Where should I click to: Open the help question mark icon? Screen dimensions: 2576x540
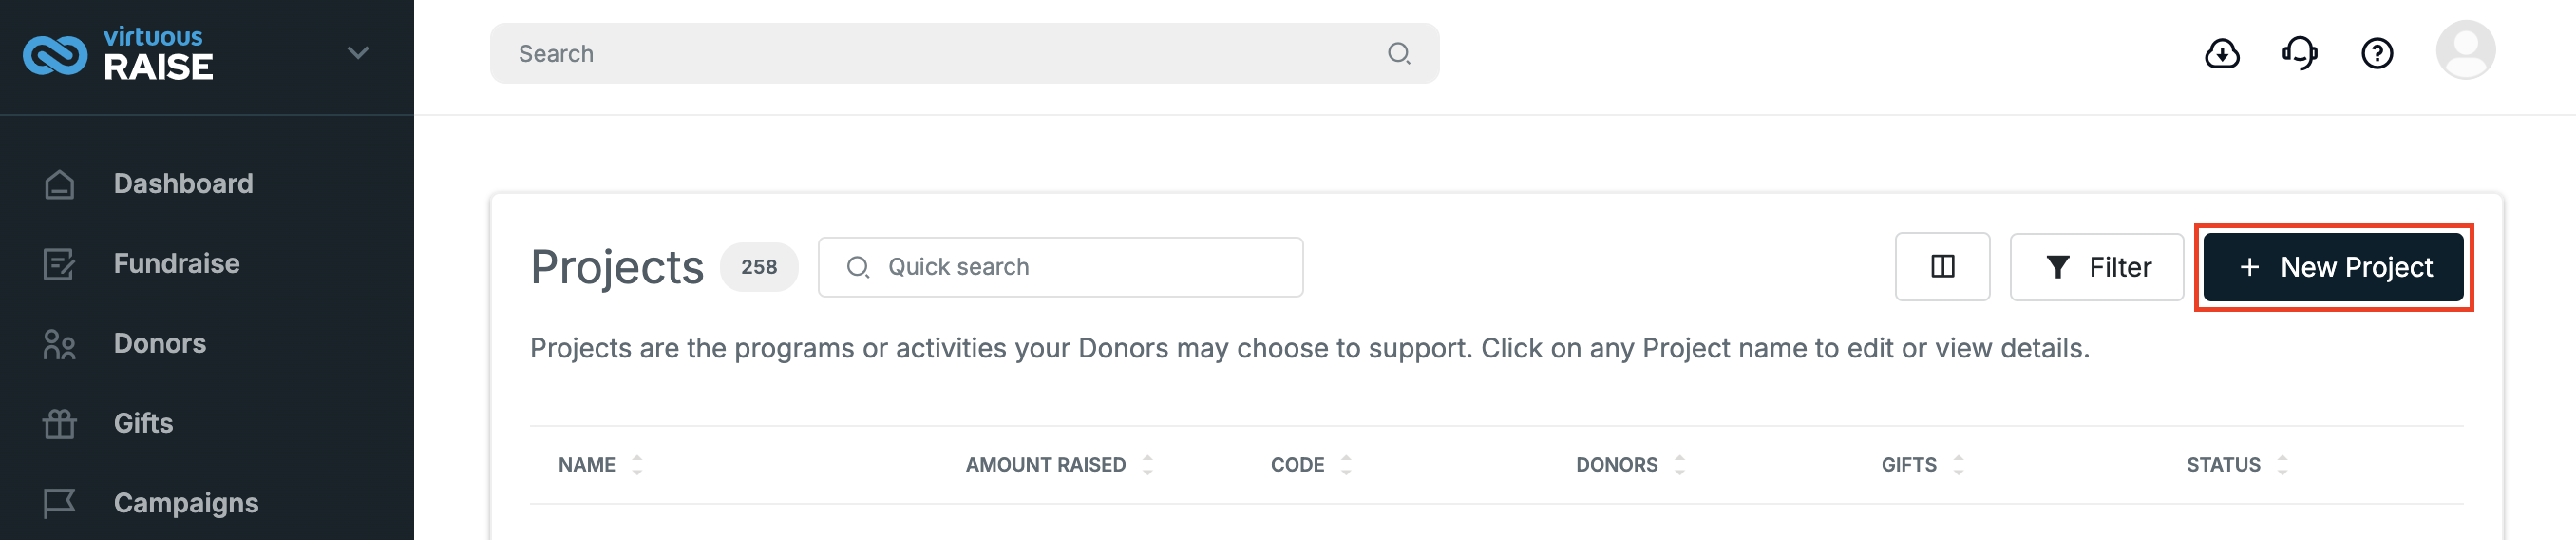[2376, 53]
